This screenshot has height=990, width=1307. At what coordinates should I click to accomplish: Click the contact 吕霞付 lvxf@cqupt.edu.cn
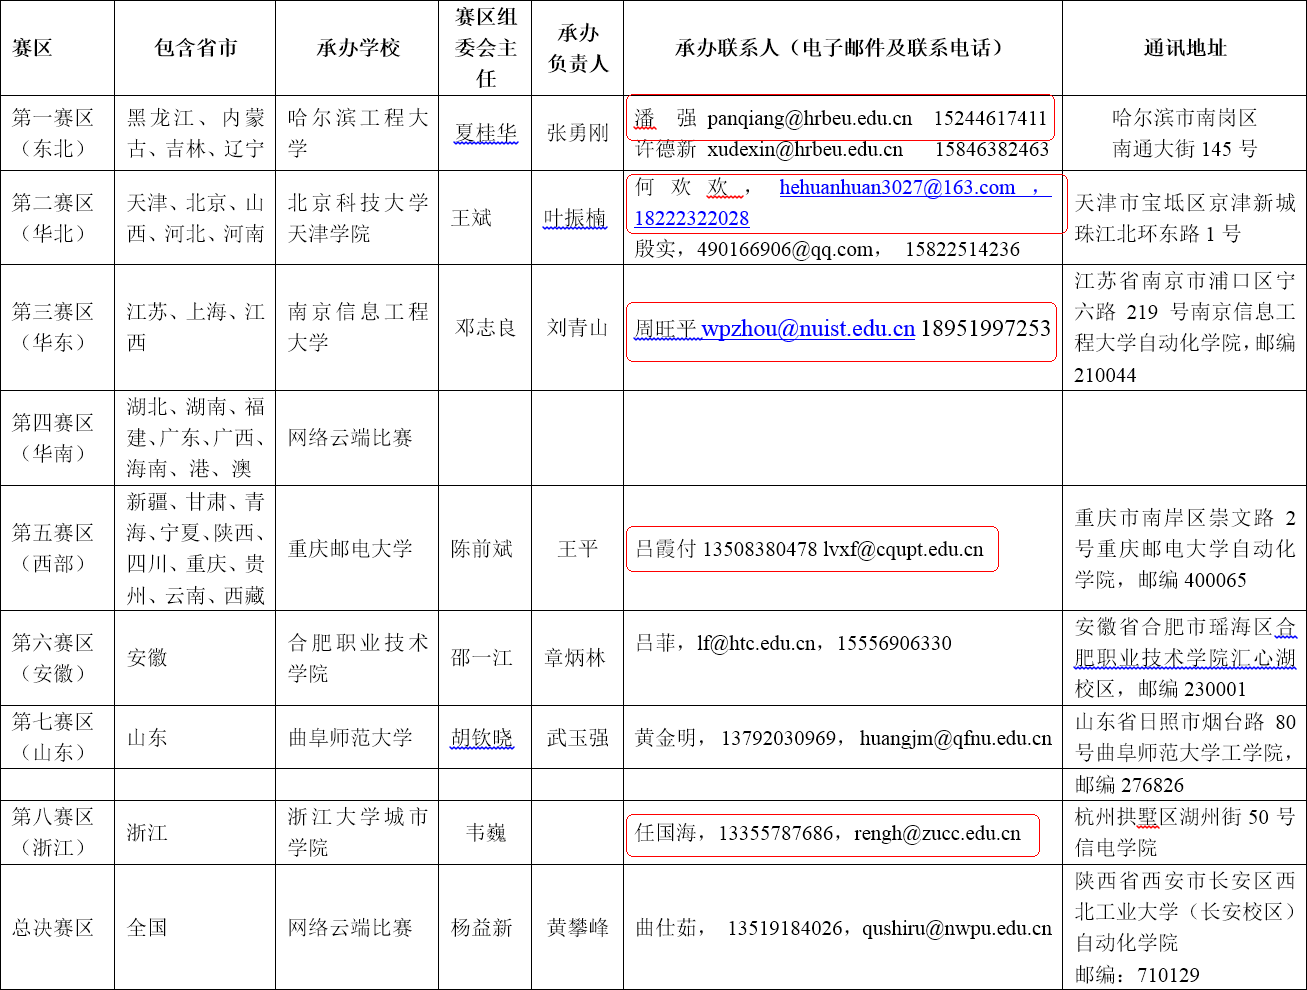point(809,549)
